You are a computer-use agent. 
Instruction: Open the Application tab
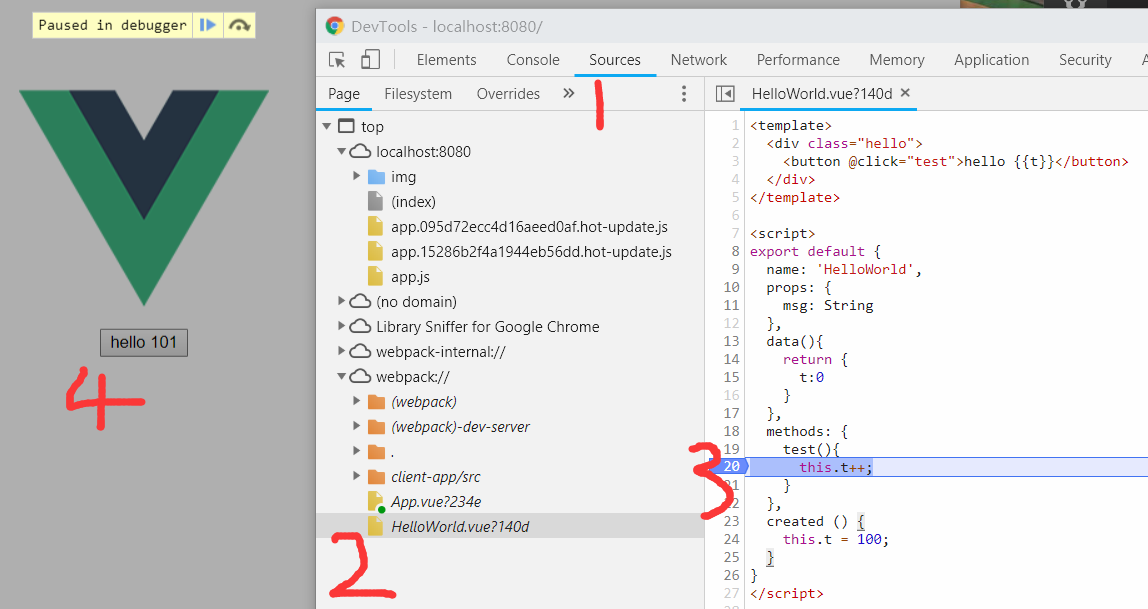click(991, 60)
